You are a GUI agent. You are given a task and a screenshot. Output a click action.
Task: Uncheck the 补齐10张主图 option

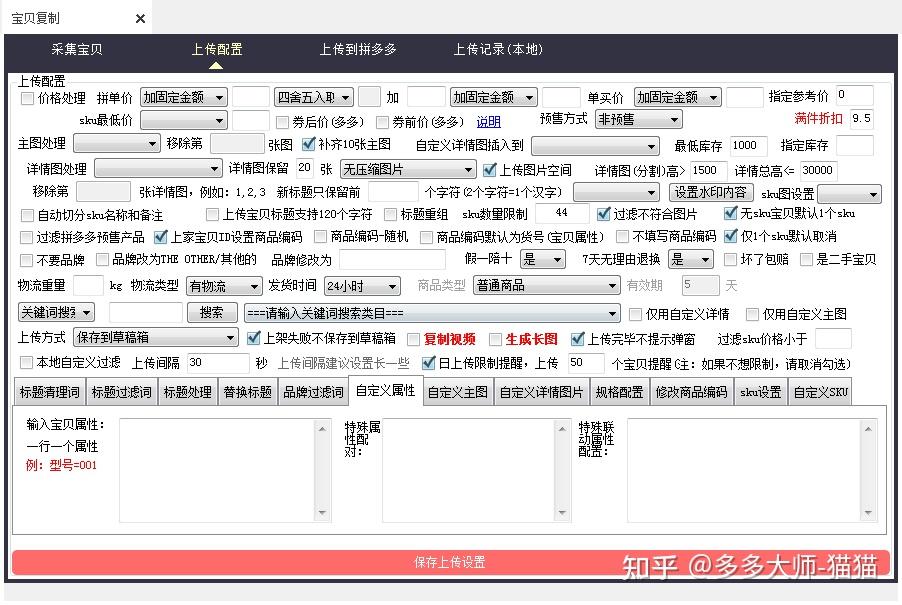point(308,144)
